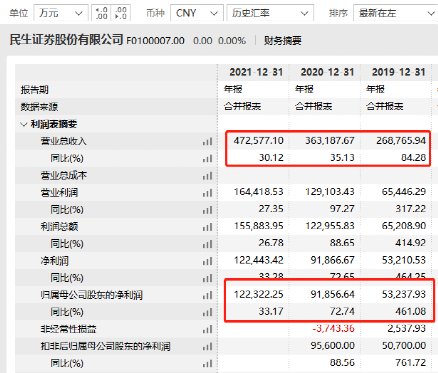Open the chart icon for 净利润

tap(207, 261)
